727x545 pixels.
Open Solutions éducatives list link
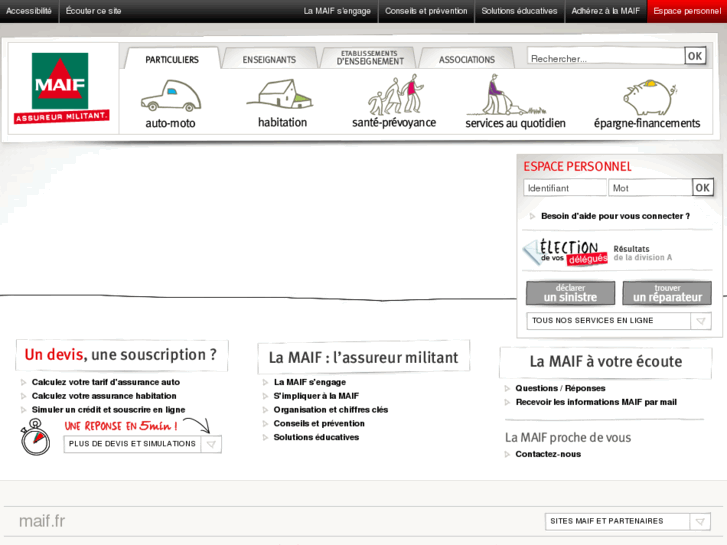[x=316, y=437]
